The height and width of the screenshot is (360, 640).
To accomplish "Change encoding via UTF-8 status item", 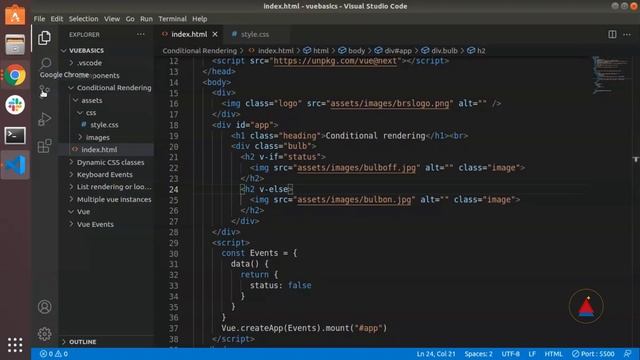I will pos(511,354).
